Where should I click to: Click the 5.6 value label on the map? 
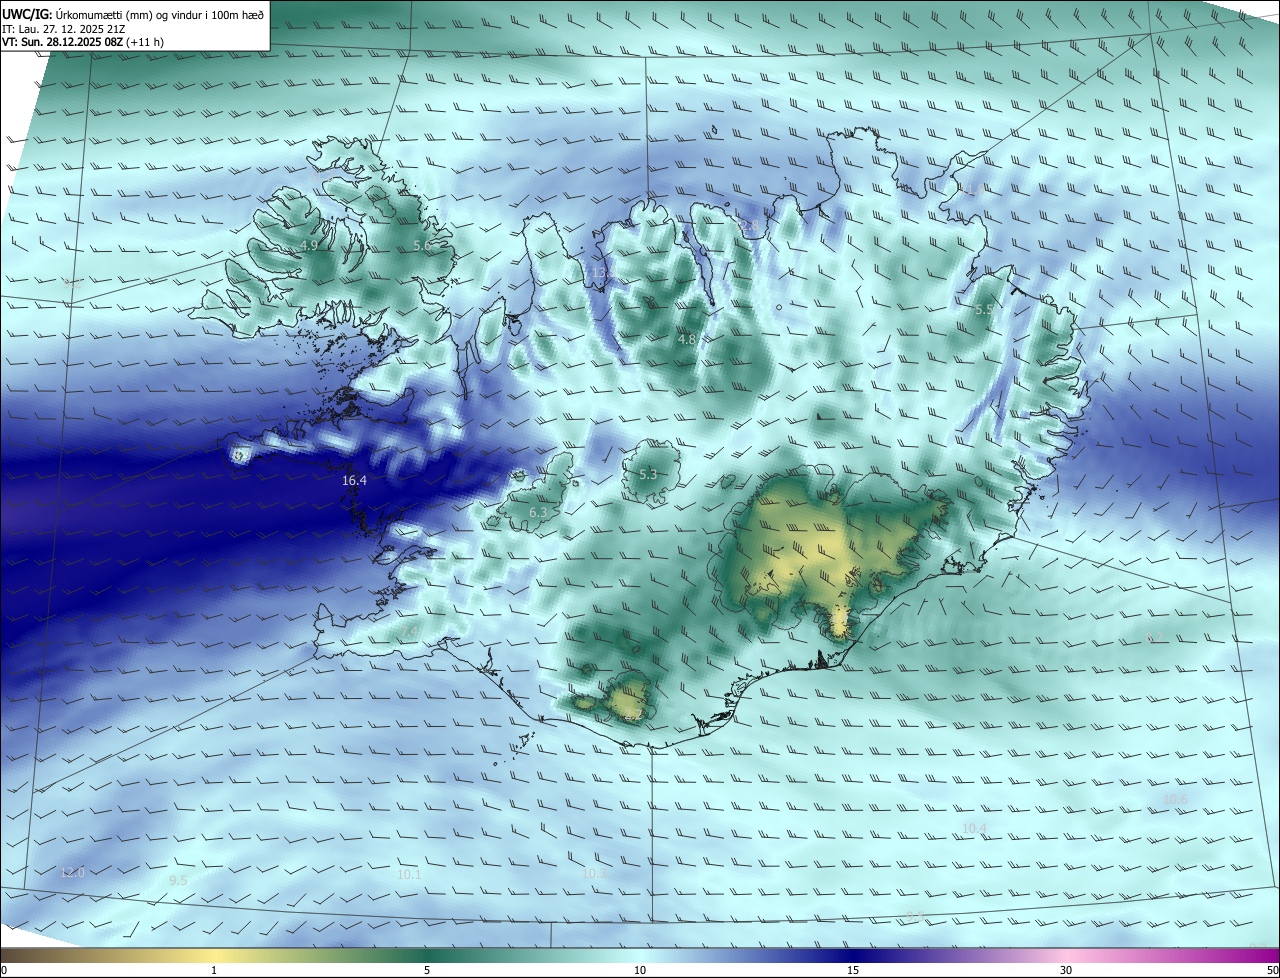coord(421,246)
